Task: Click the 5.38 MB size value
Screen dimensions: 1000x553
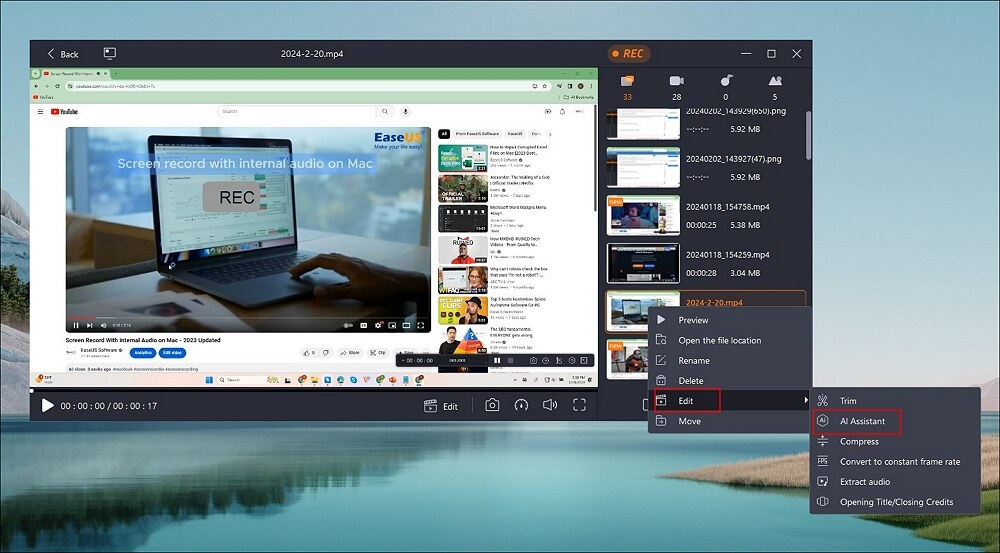Action: point(745,225)
